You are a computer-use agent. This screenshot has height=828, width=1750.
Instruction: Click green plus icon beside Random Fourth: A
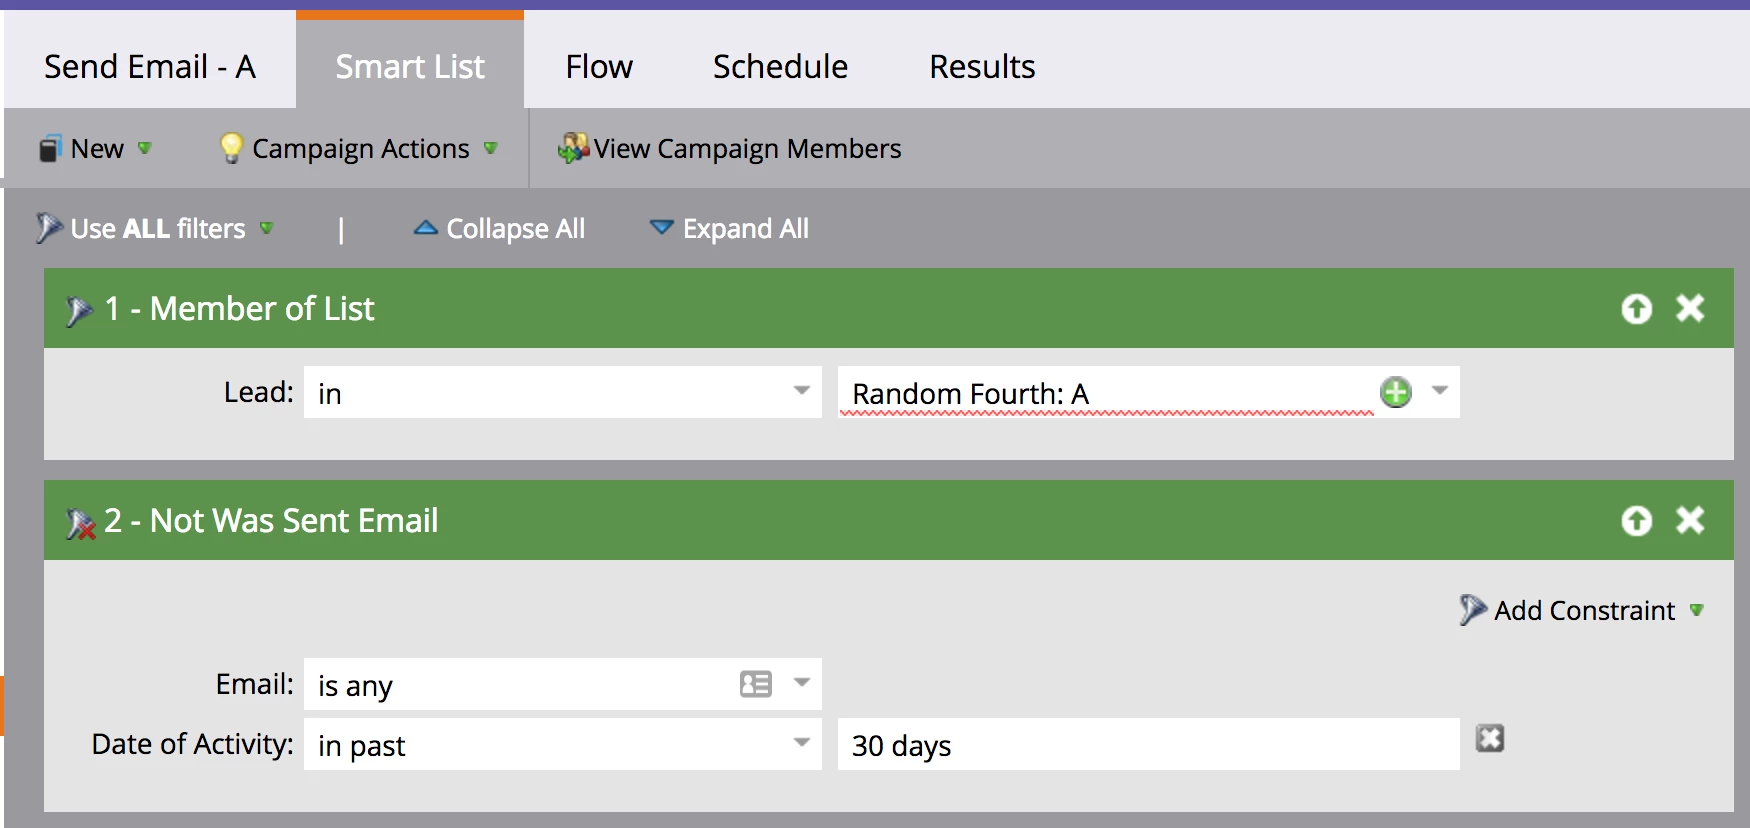coord(1396,392)
